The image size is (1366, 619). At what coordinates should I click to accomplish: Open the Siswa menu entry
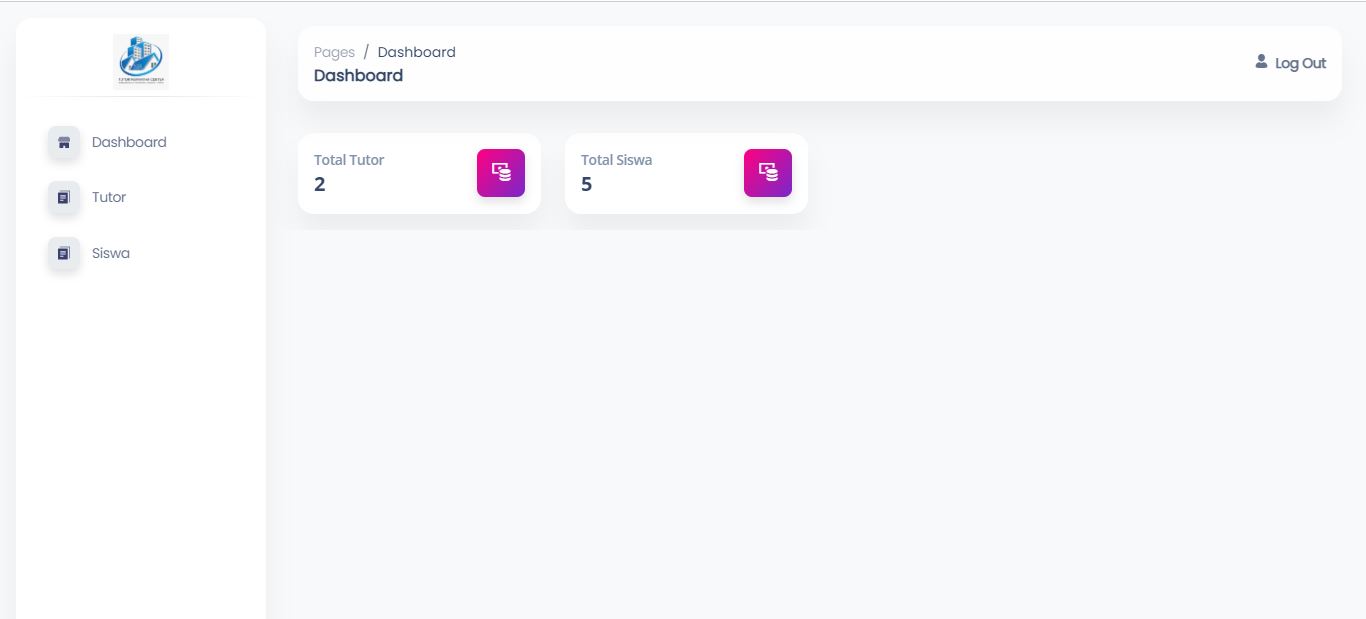click(x=111, y=253)
